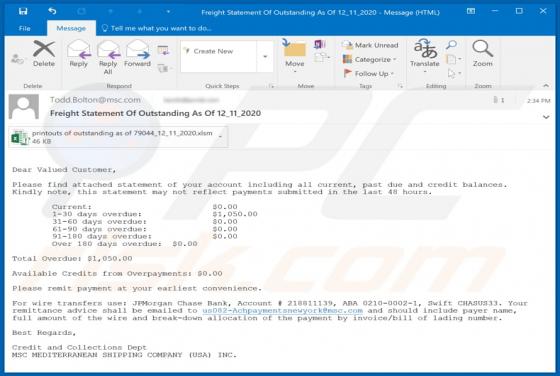The image size is (560, 376).
Task: Click the us082-Achpaymentsnewyork@msc.com link
Action: (x=282, y=311)
